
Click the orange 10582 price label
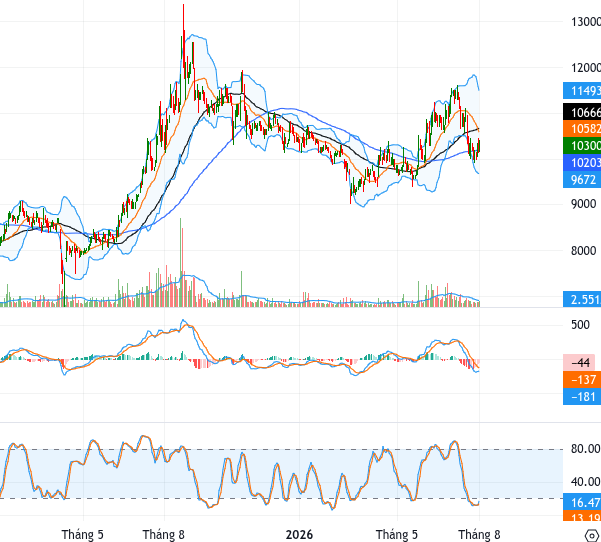pos(582,128)
